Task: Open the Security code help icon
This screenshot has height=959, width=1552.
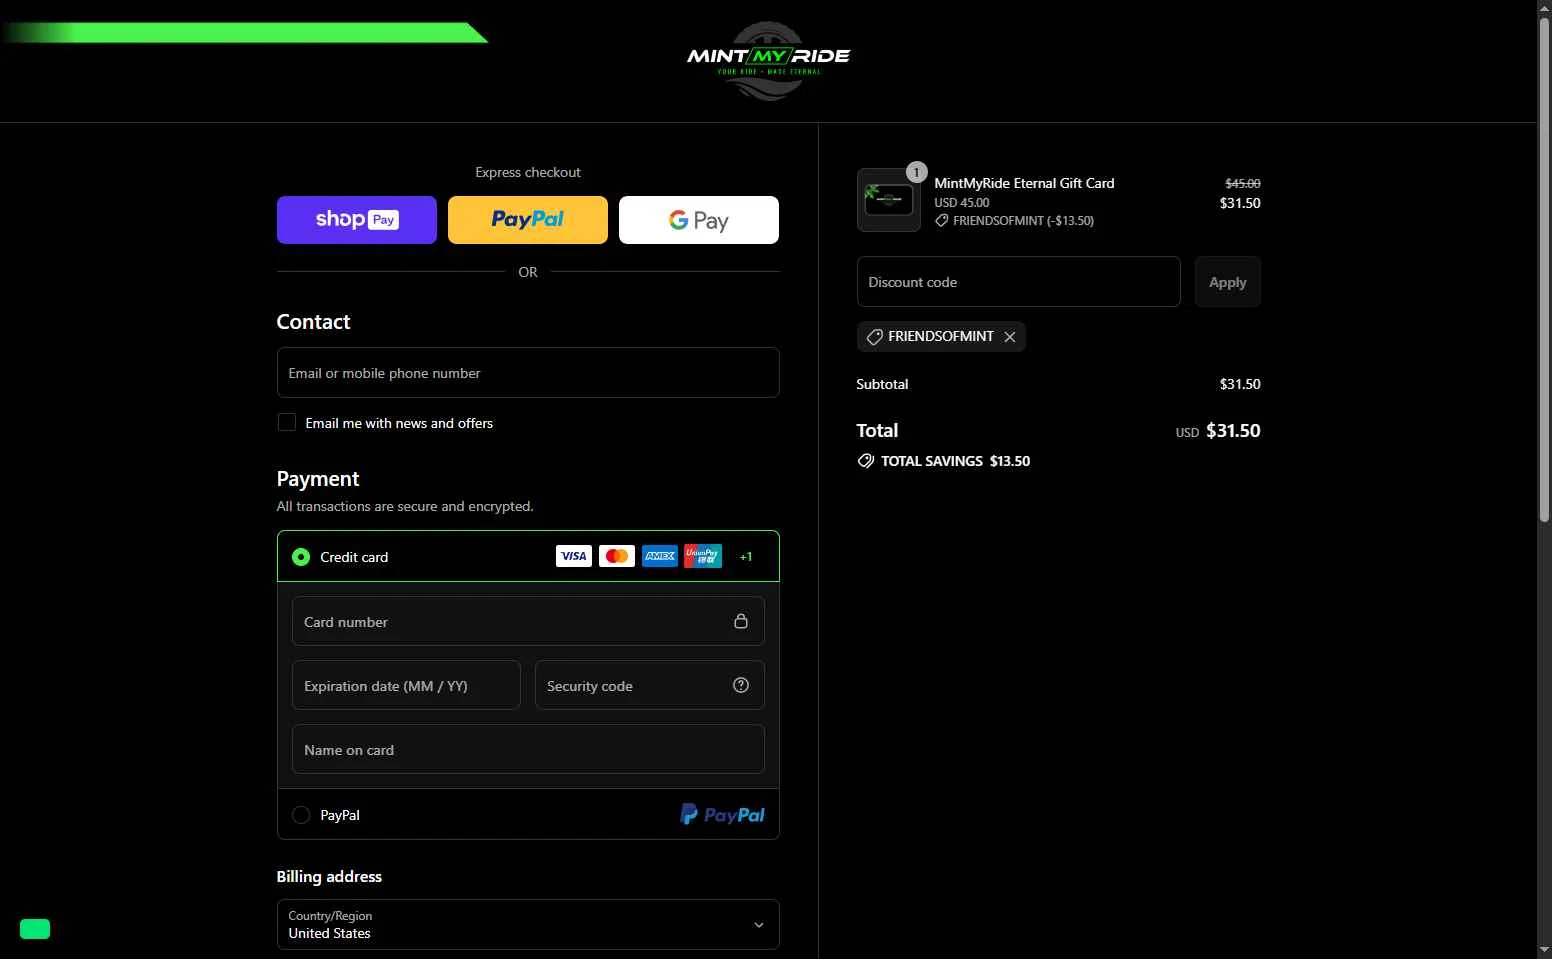Action: click(x=741, y=685)
